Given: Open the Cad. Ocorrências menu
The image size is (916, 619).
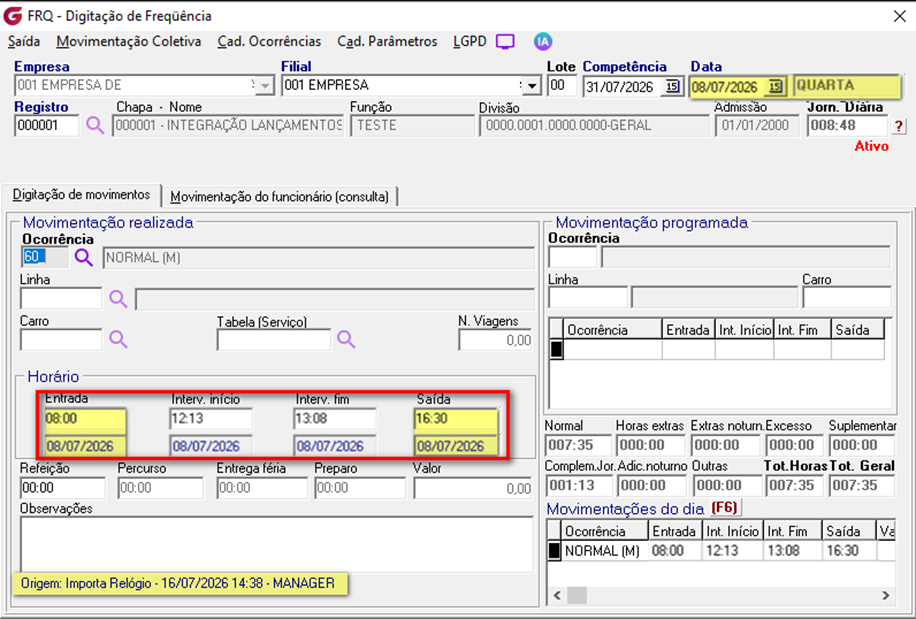Looking at the screenshot, I should [269, 41].
